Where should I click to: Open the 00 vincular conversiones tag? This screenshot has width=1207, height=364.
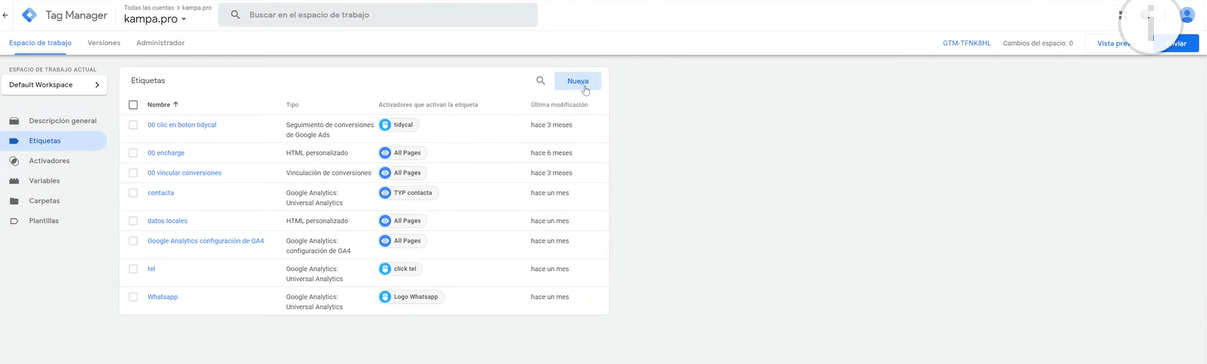click(x=184, y=173)
